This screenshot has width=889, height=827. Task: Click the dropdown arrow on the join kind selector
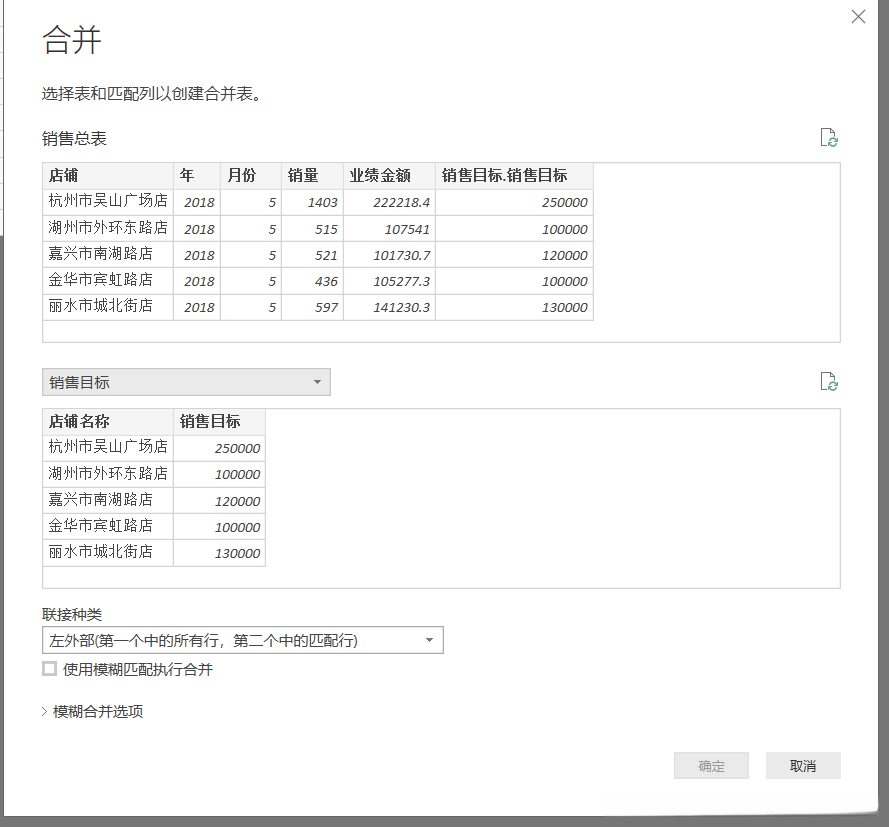(430, 640)
